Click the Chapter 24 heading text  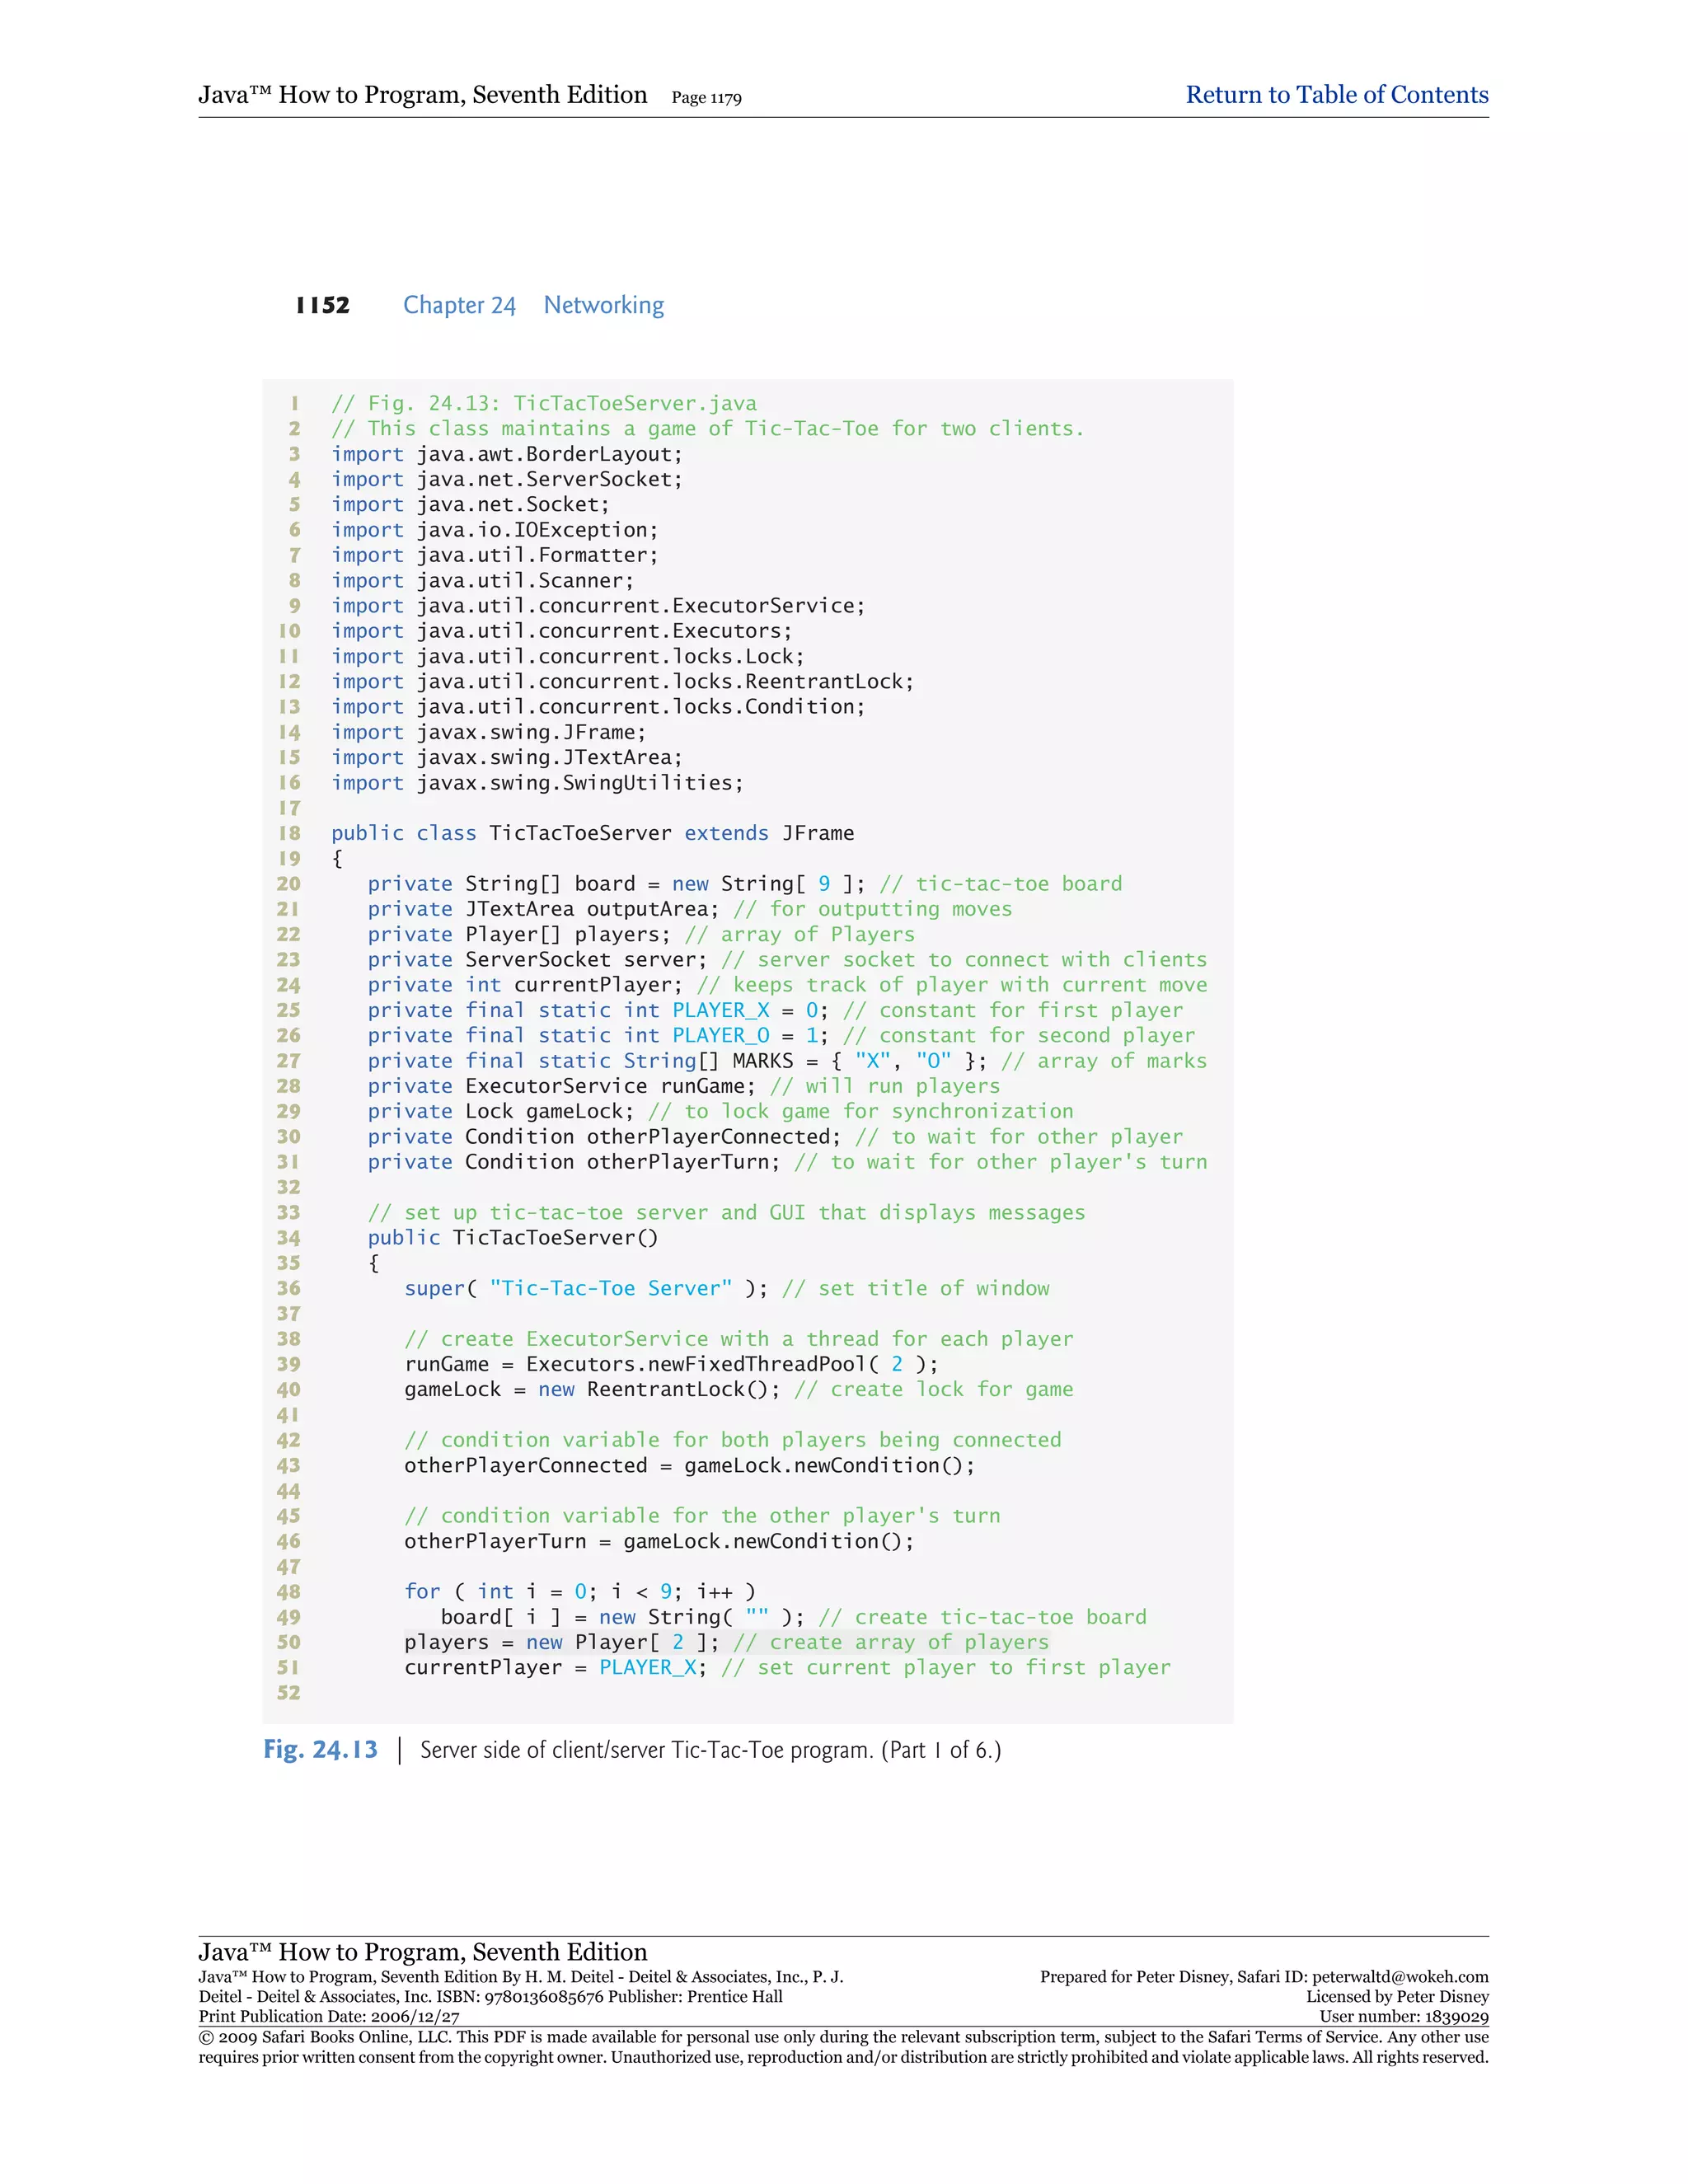(459, 305)
